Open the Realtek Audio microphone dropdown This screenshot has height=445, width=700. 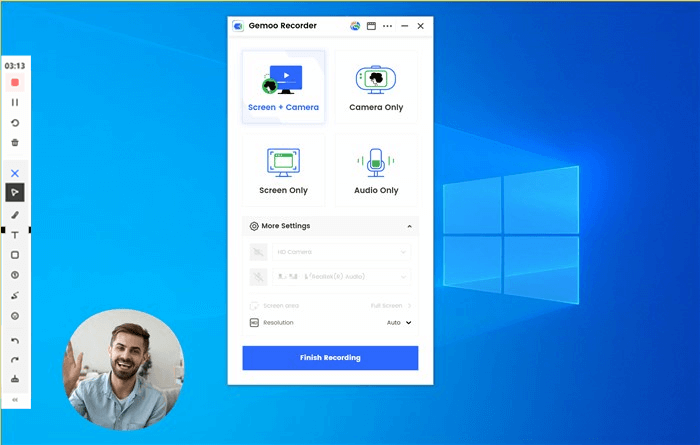342,277
